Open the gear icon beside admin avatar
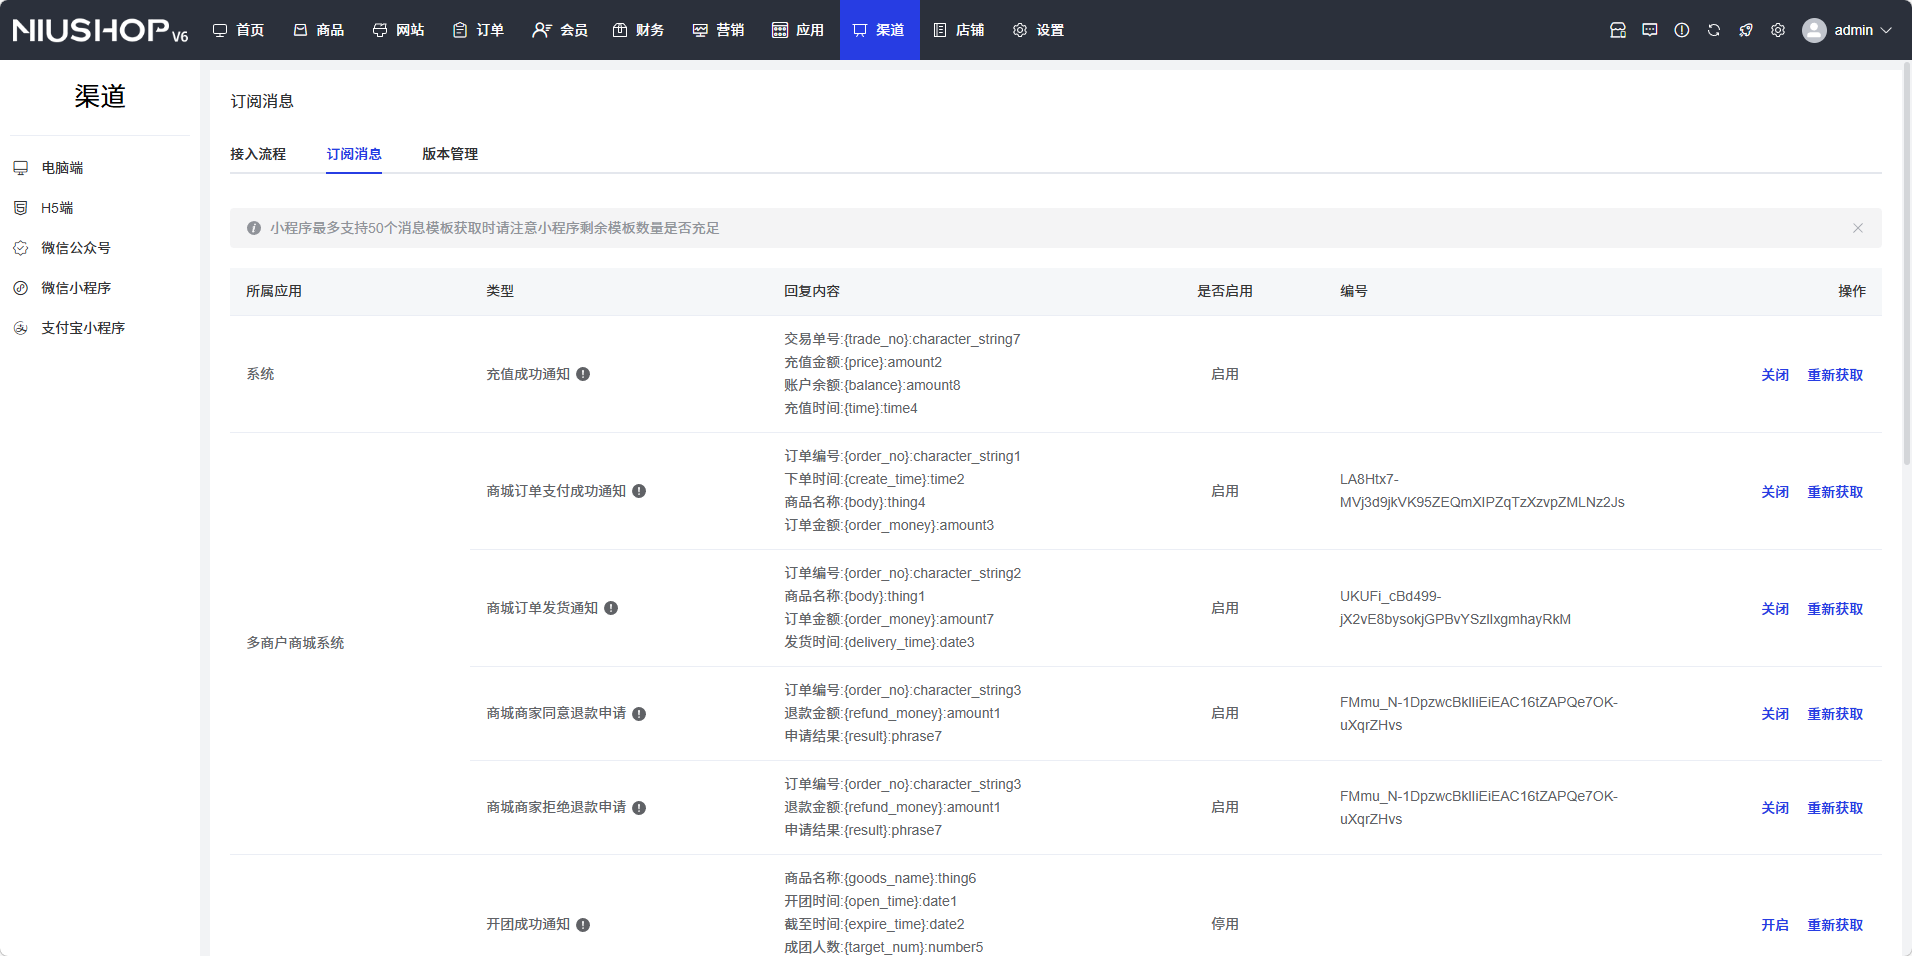The width and height of the screenshot is (1912, 956). 1777,30
